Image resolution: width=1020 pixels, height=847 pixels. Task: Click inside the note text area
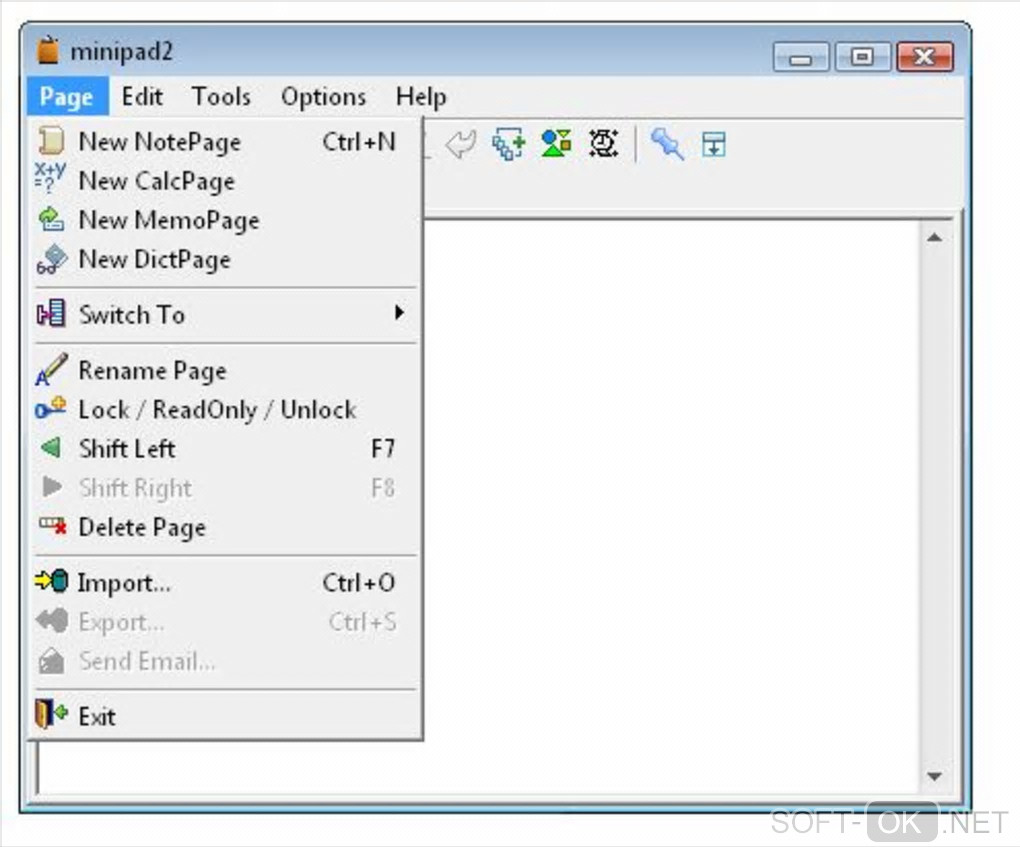pyautogui.click(x=670, y=507)
